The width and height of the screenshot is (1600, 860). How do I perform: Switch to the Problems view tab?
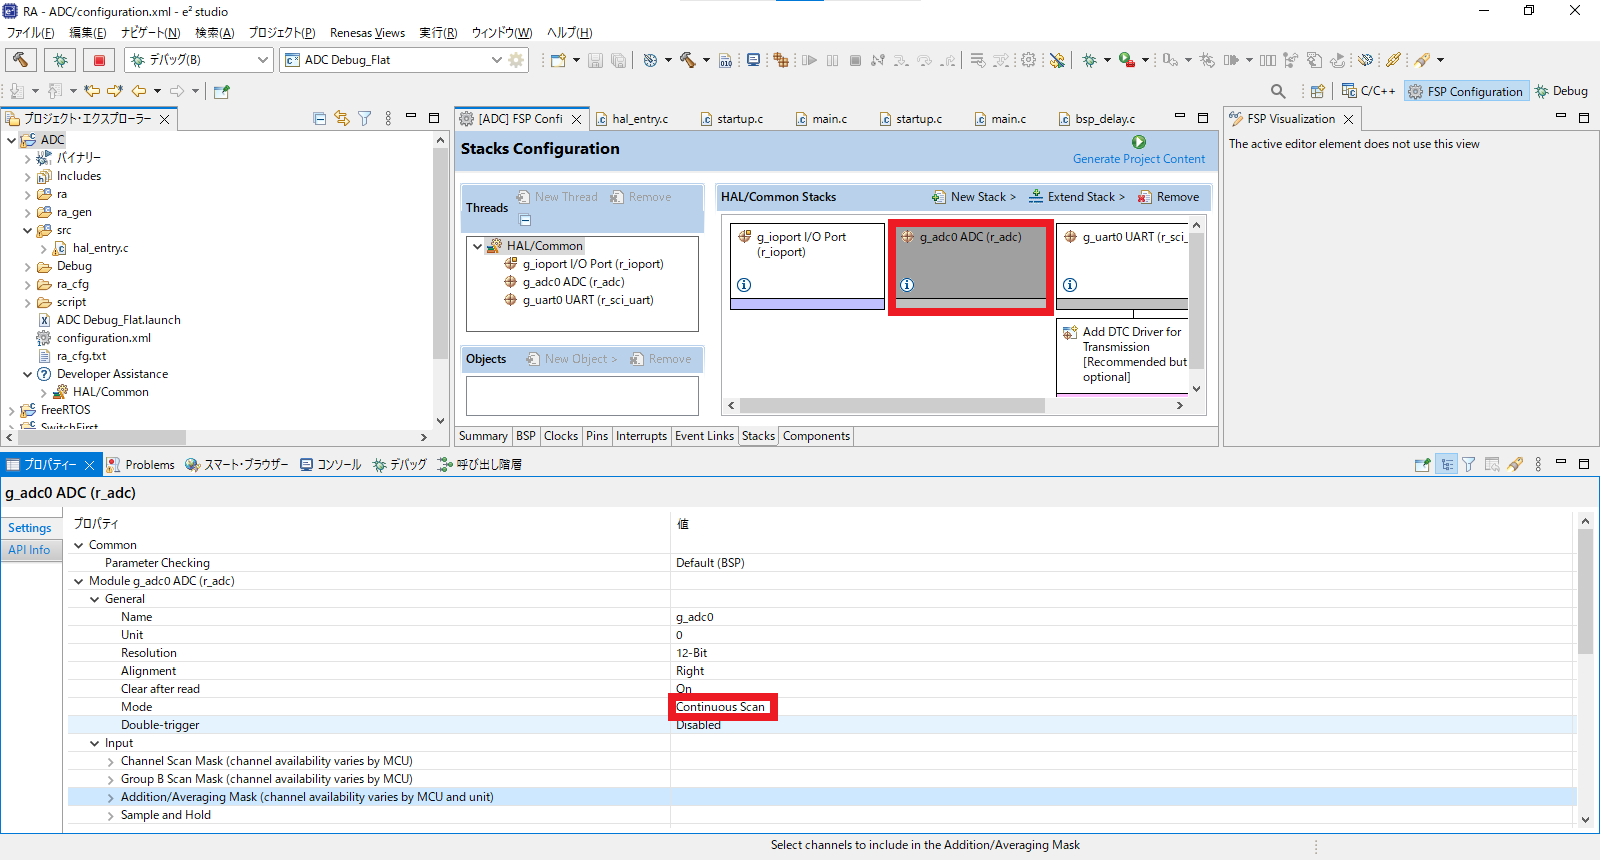tap(141, 465)
